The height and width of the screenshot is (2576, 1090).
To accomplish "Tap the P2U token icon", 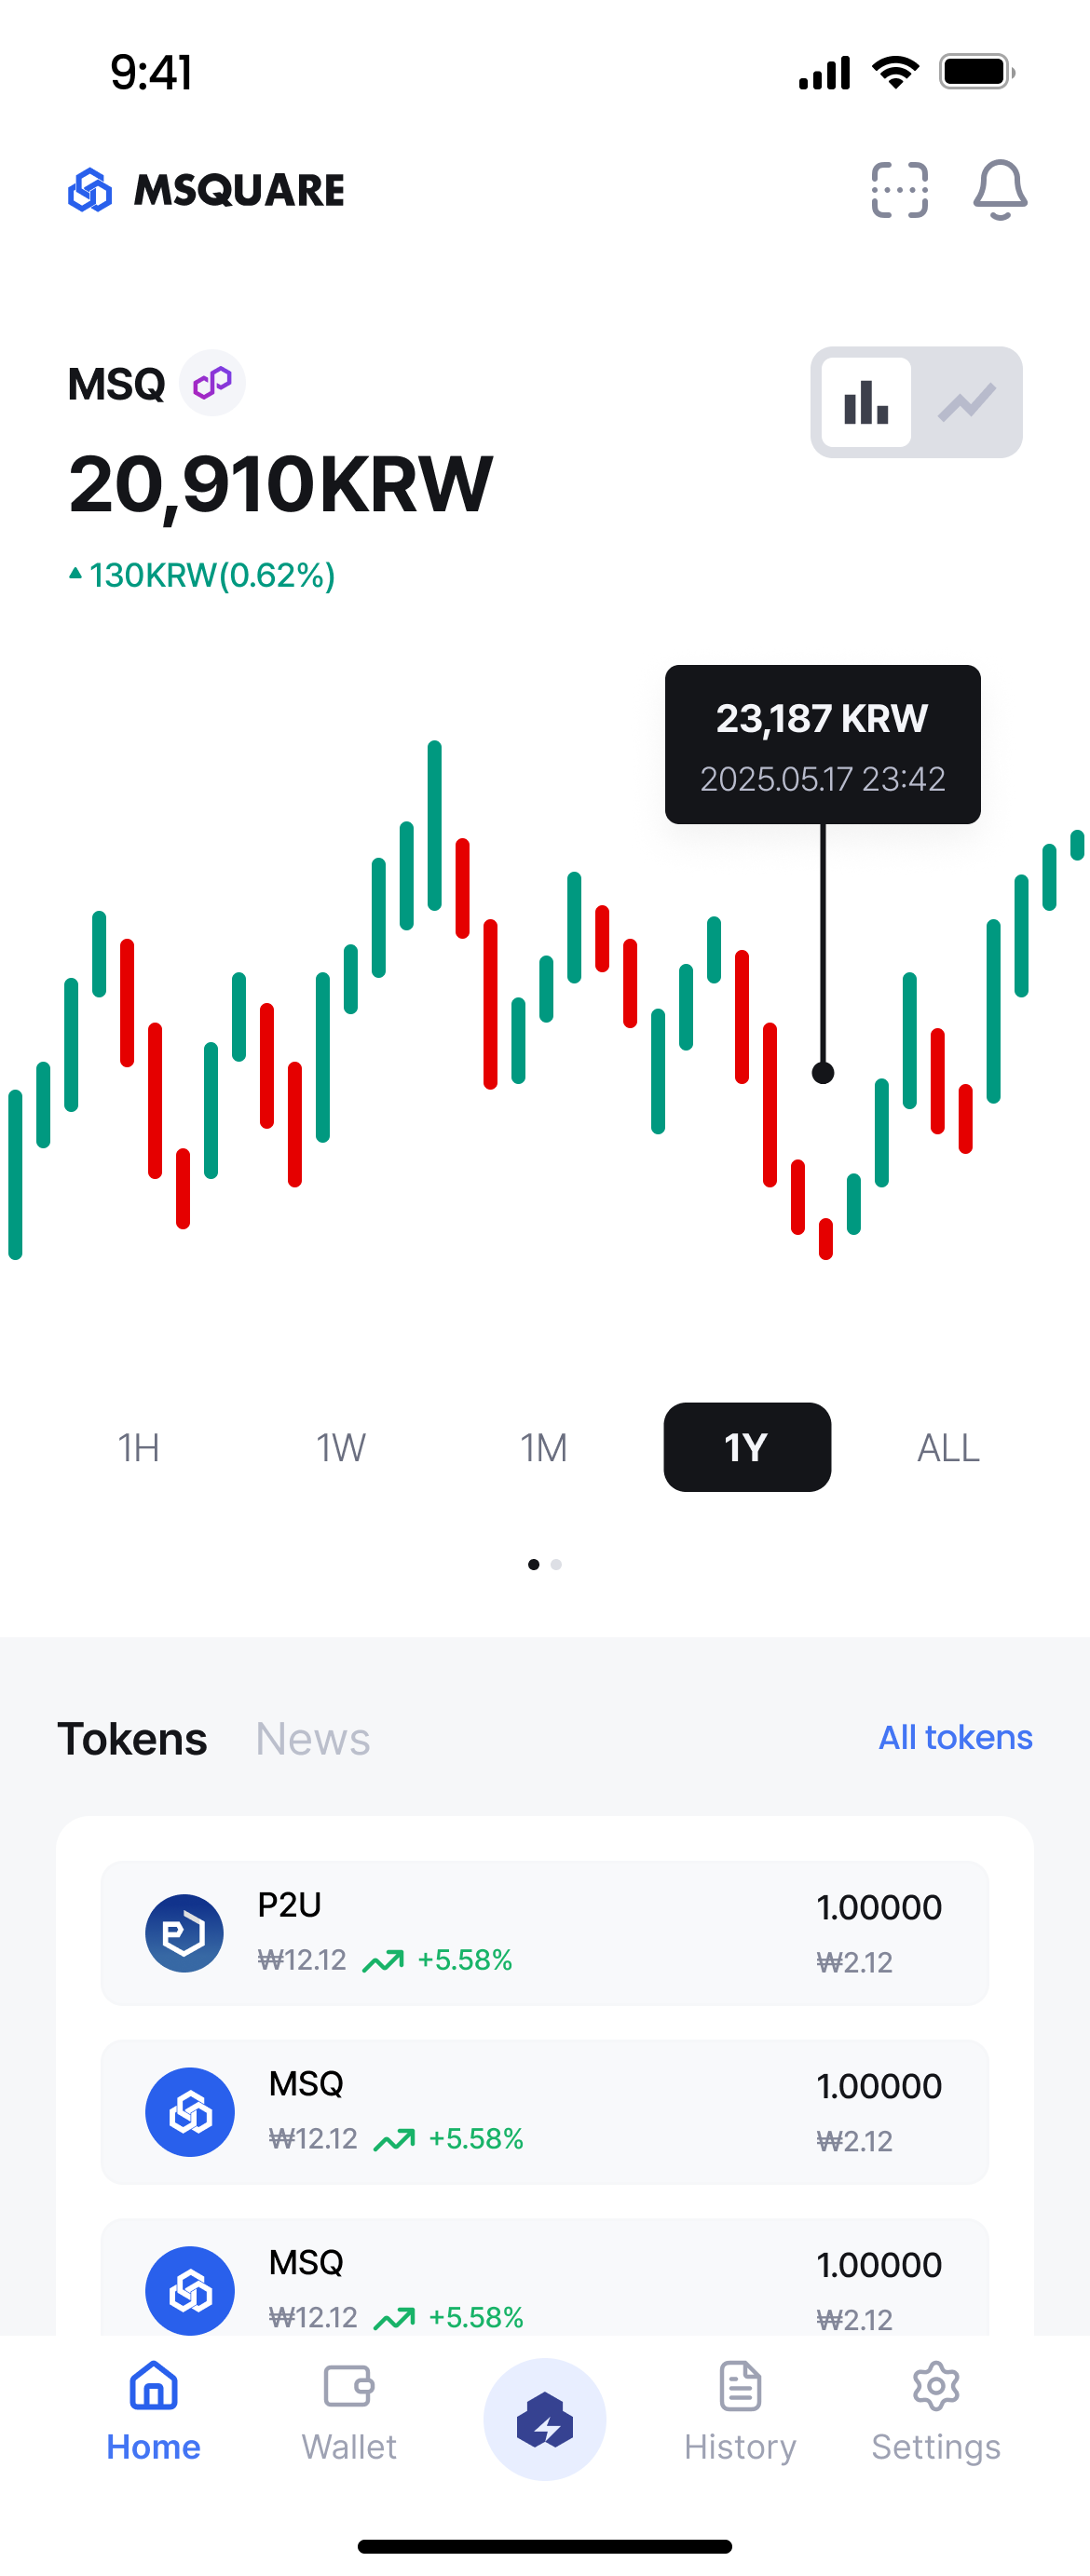I will [185, 1933].
